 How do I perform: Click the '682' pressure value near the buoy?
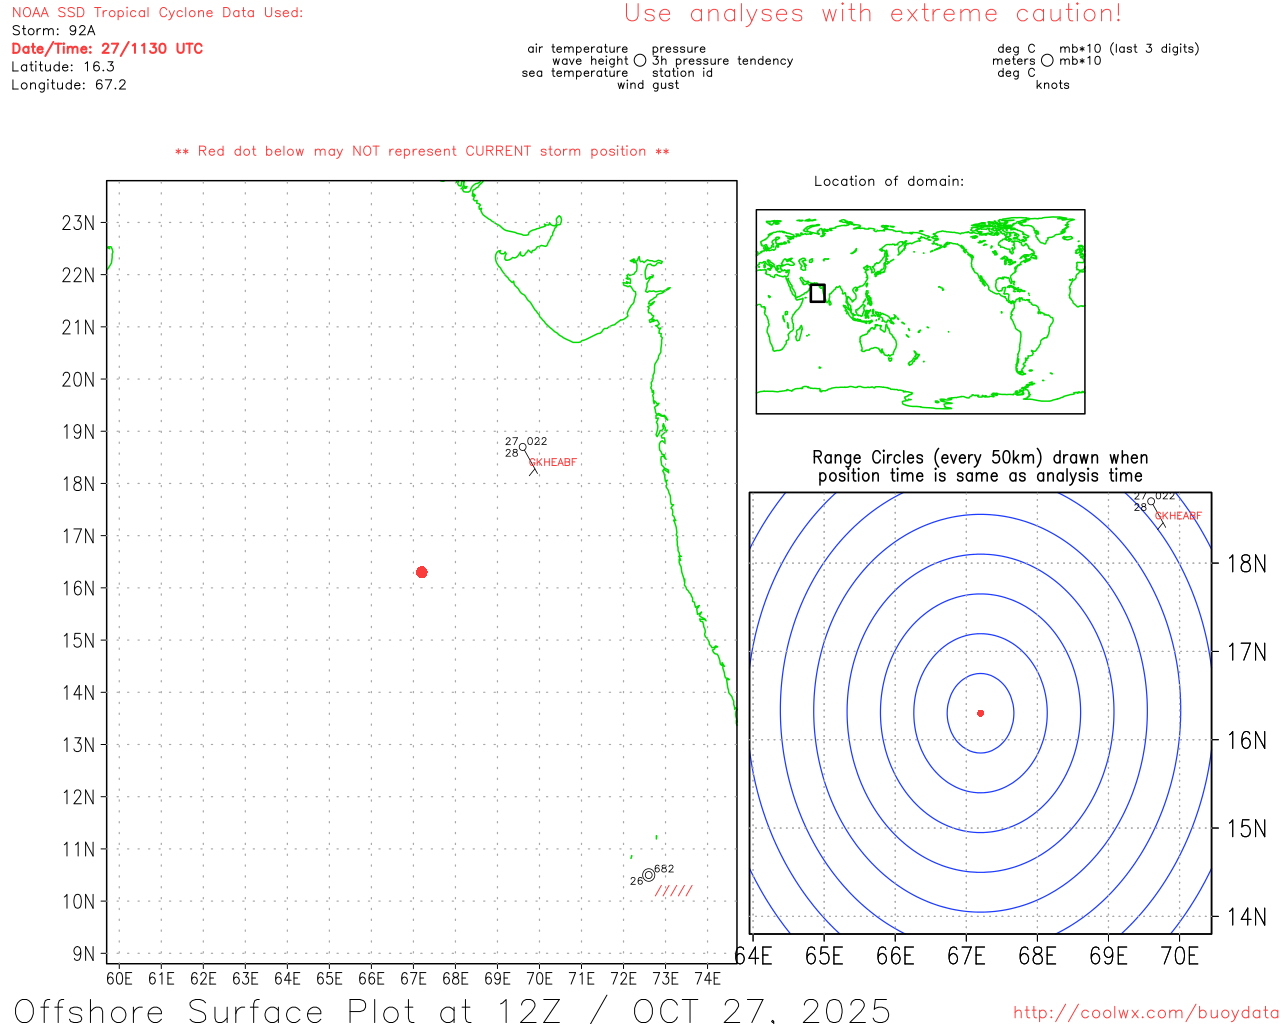(x=664, y=869)
